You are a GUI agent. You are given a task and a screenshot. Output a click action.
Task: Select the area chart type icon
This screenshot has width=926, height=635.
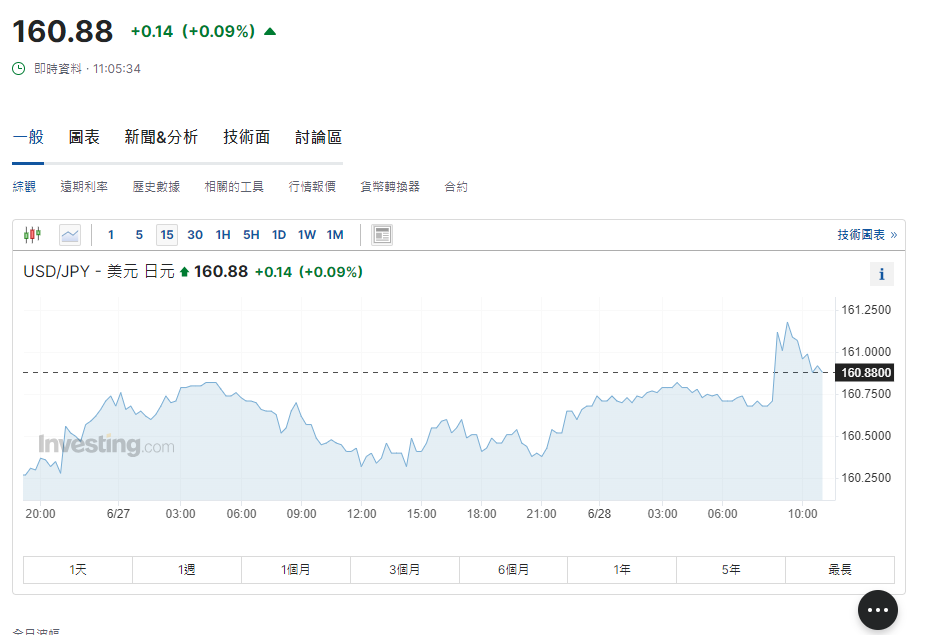[70, 235]
